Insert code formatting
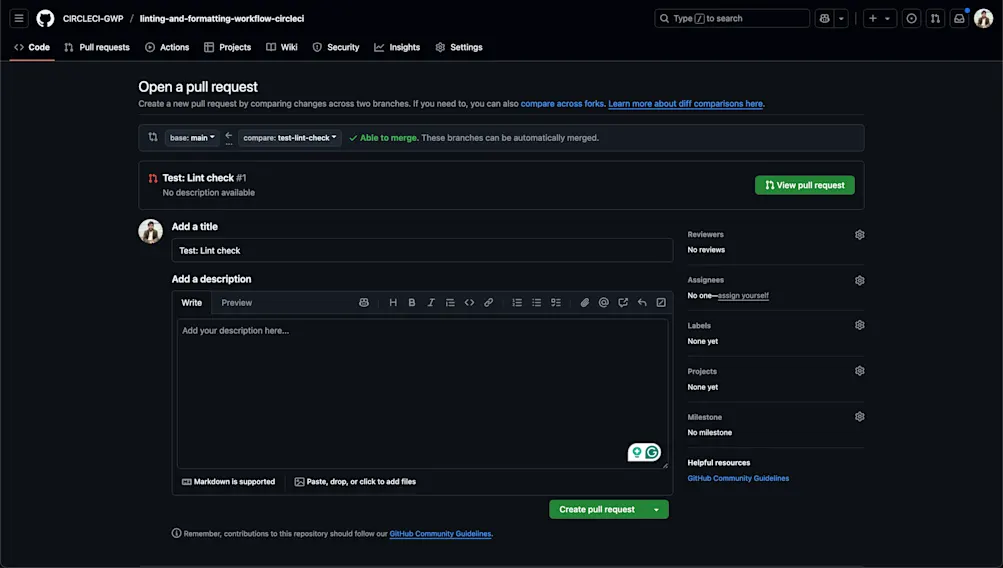This screenshot has width=1003, height=568. pyautogui.click(x=470, y=303)
